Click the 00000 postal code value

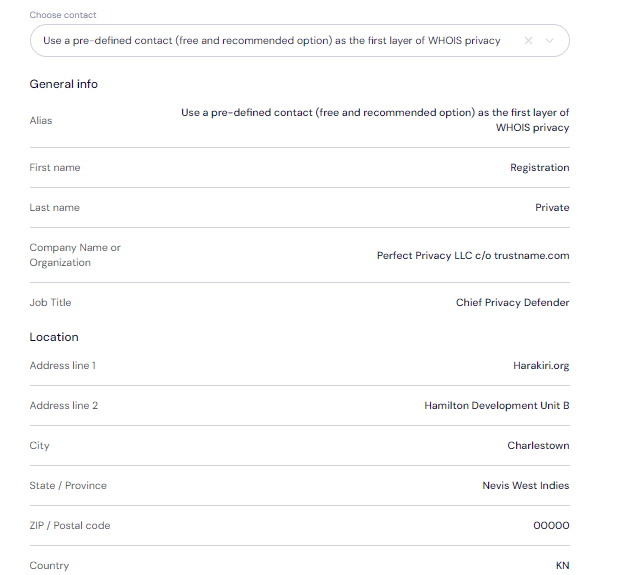coord(551,526)
